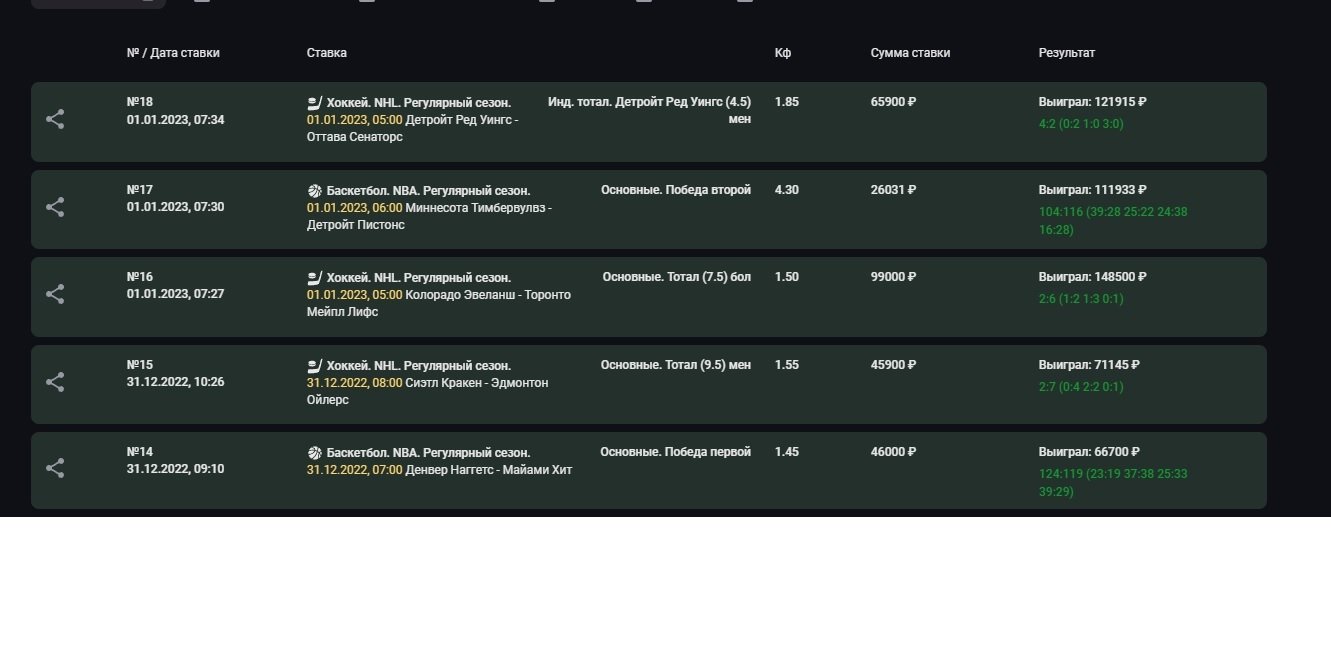Click "Выиграл: 71145 ₽" result text
The image size is (1331, 648).
coord(1088,365)
